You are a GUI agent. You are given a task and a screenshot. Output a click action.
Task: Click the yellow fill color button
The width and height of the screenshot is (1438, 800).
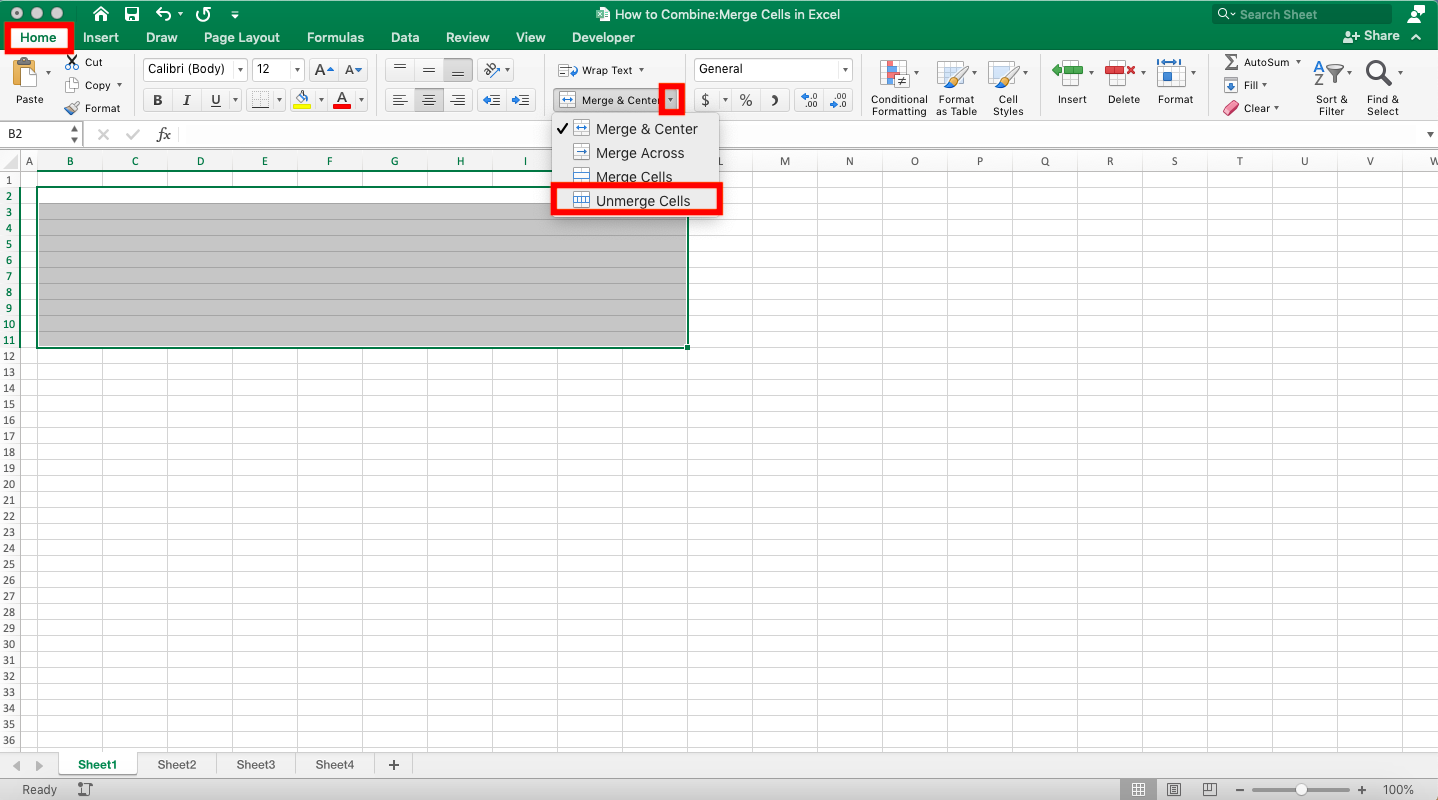pyautogui.click(x=302, y=100)
